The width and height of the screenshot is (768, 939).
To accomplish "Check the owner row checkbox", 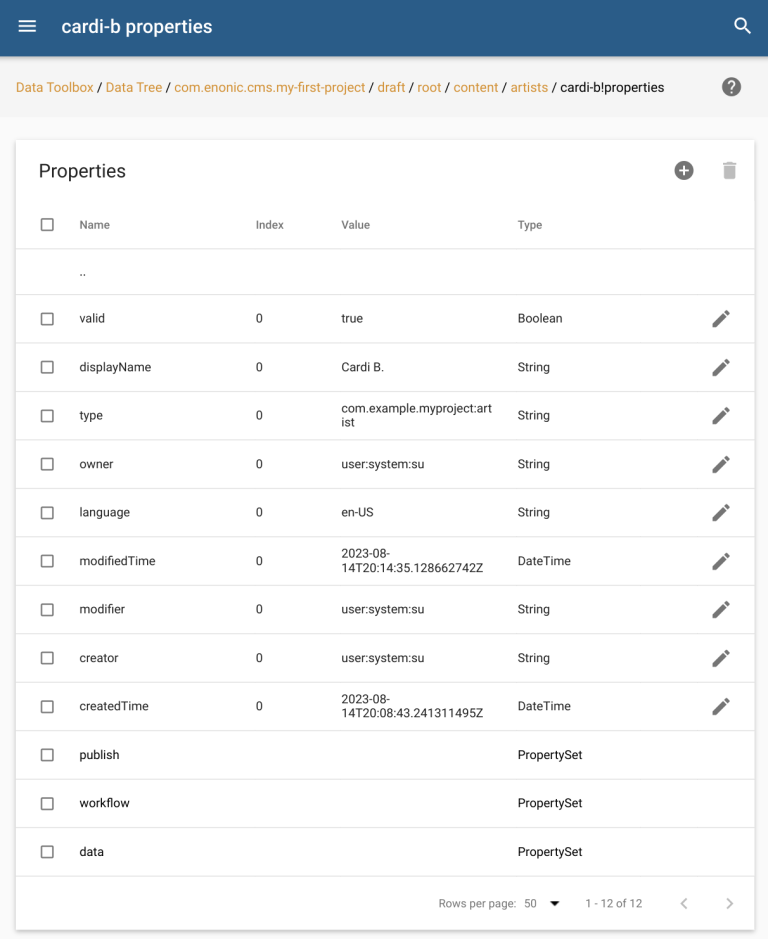I will (47, 464).
